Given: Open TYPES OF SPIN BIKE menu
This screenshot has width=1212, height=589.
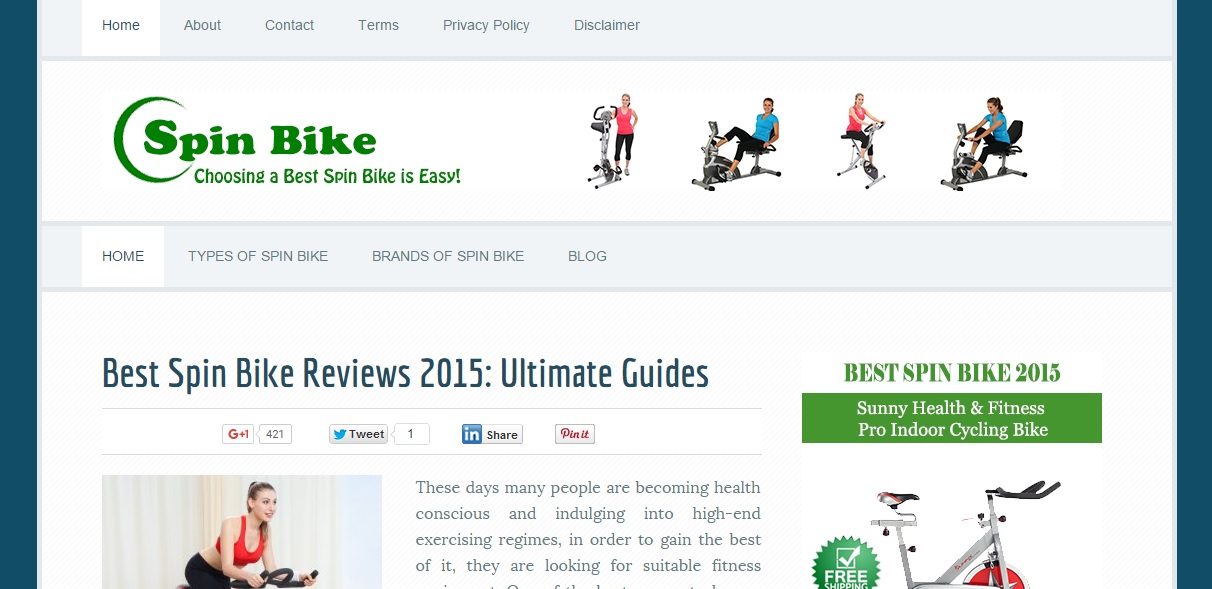Looking at the screenshot, I should pos(258,256).
